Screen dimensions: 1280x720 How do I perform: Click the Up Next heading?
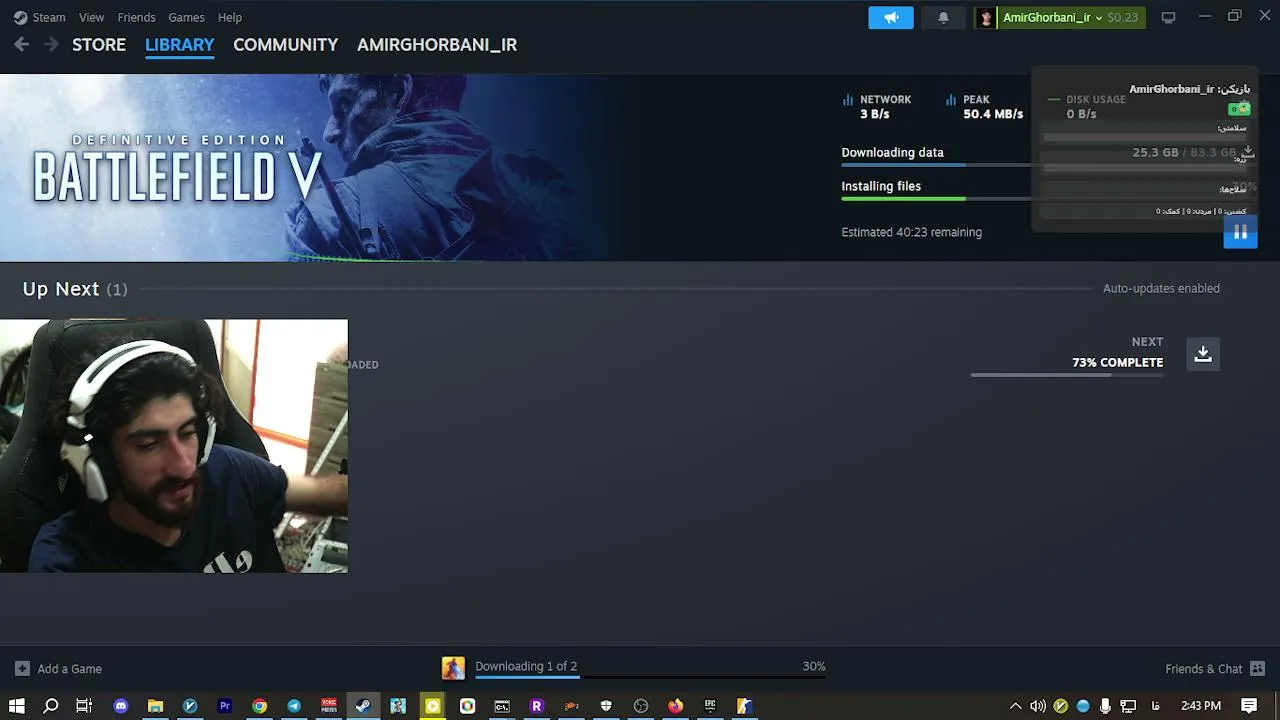75,289
